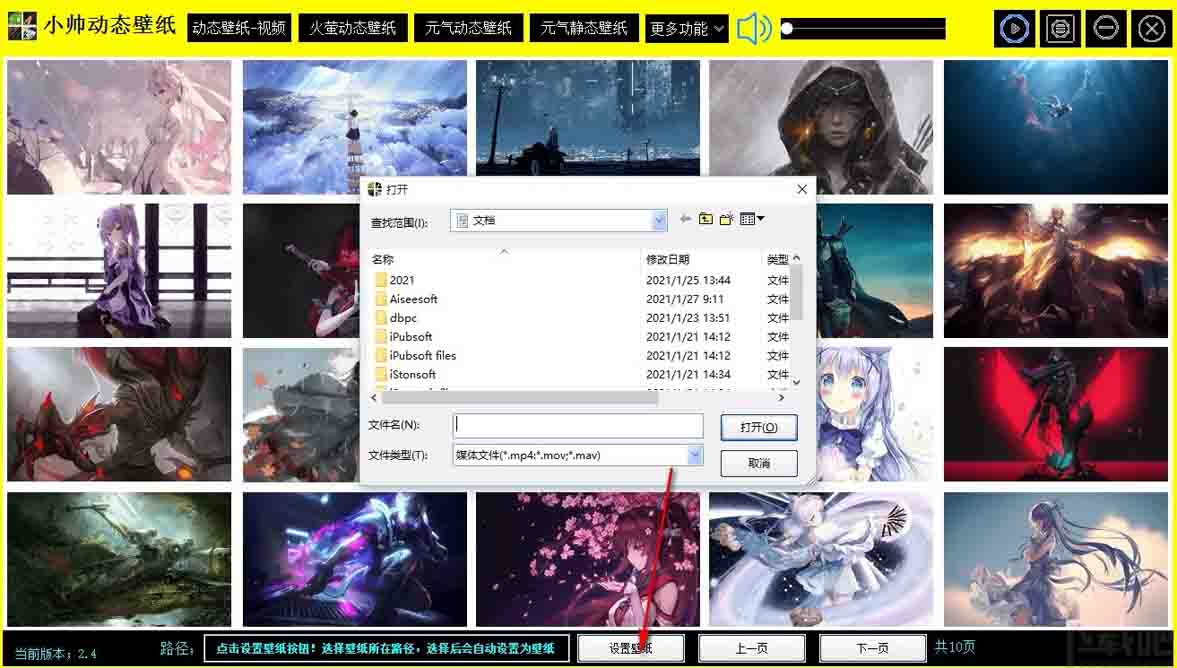Click the date 2021/1/23 13:51
This screenshot has width=1177, height=668.
point(688,317)
